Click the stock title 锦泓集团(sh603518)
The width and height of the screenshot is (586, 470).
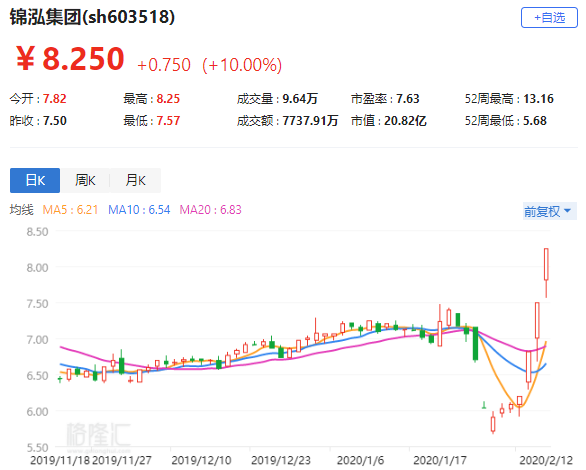(92, 17)
